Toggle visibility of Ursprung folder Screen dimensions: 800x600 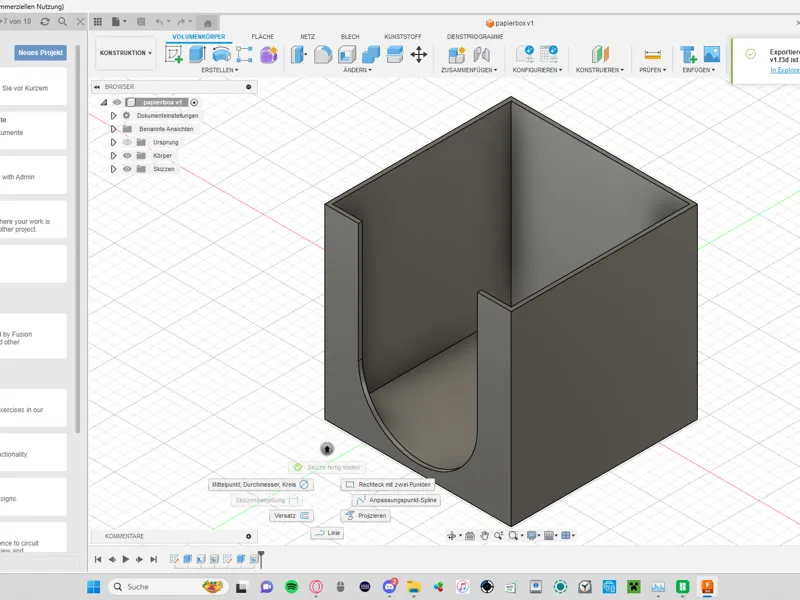point(127,142)
